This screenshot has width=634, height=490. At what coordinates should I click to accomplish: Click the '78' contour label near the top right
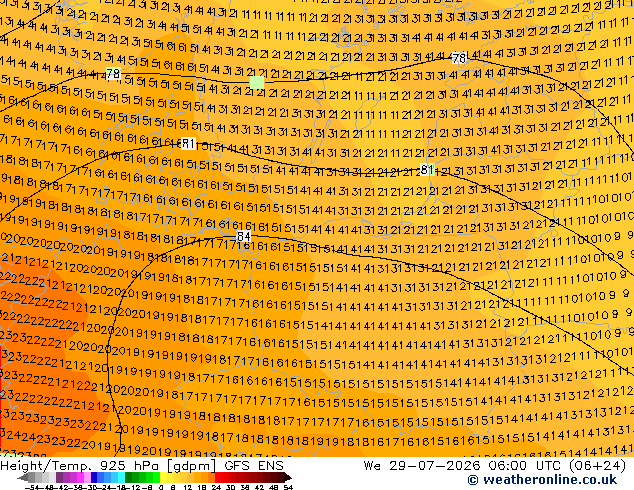pos(459,59)
